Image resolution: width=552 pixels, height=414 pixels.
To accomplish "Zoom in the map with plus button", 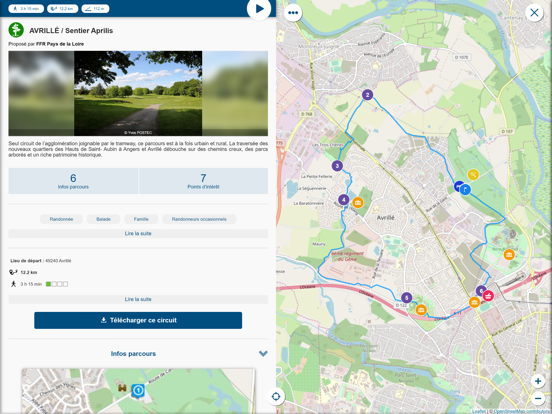I will point(538,381).
